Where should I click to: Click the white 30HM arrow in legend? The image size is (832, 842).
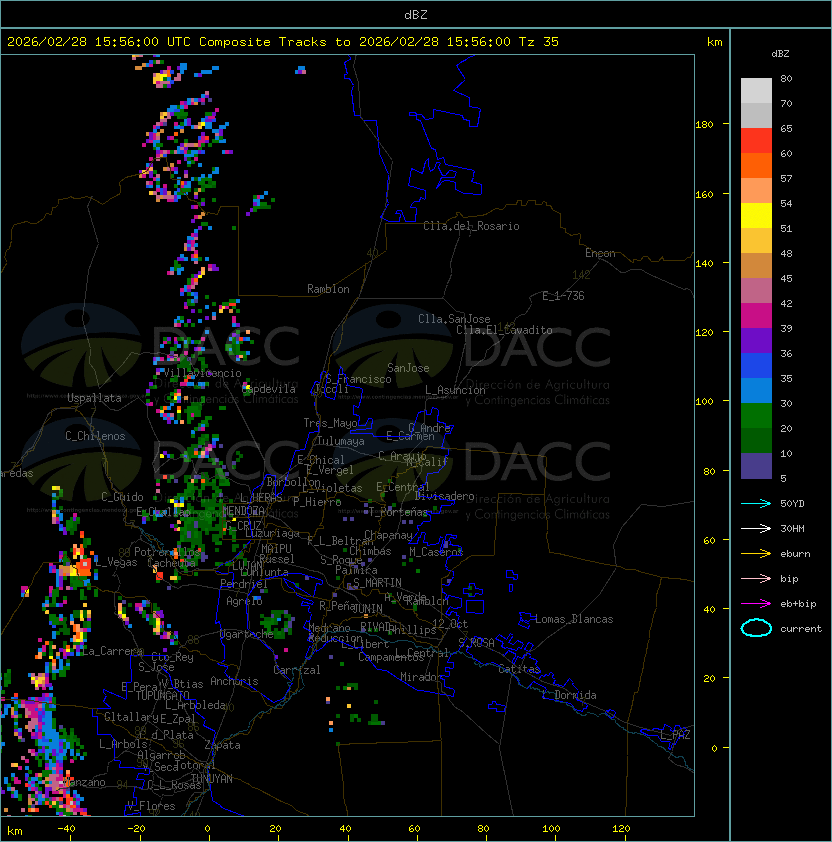[756, 528]
